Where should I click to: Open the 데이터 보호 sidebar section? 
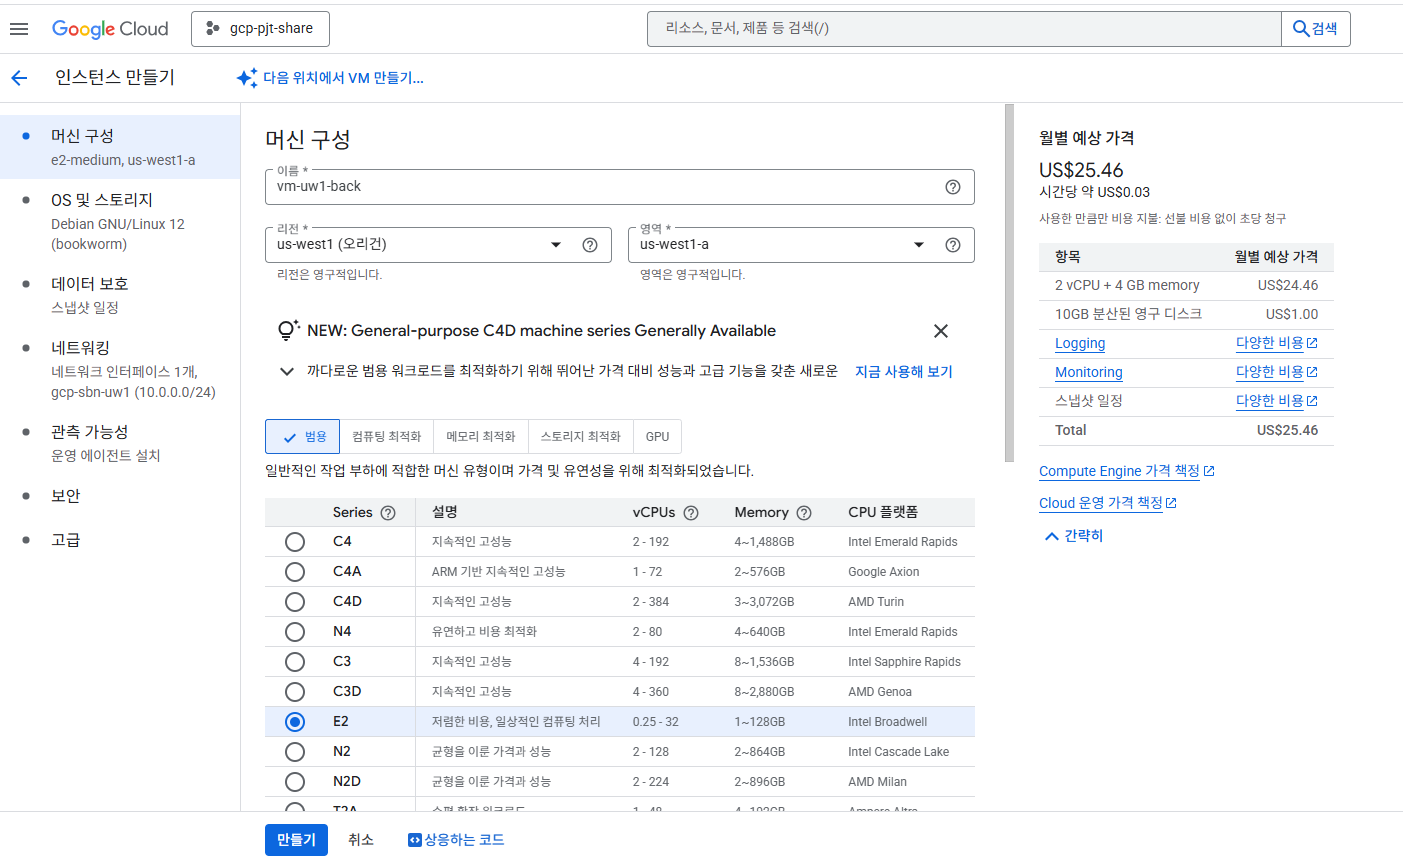(x=120, y=295)
